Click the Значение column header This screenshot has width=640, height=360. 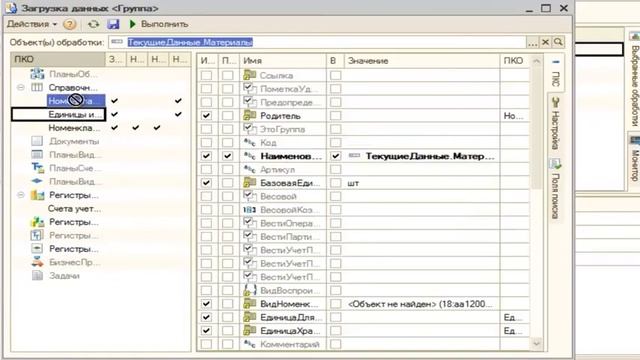[422, 61]
